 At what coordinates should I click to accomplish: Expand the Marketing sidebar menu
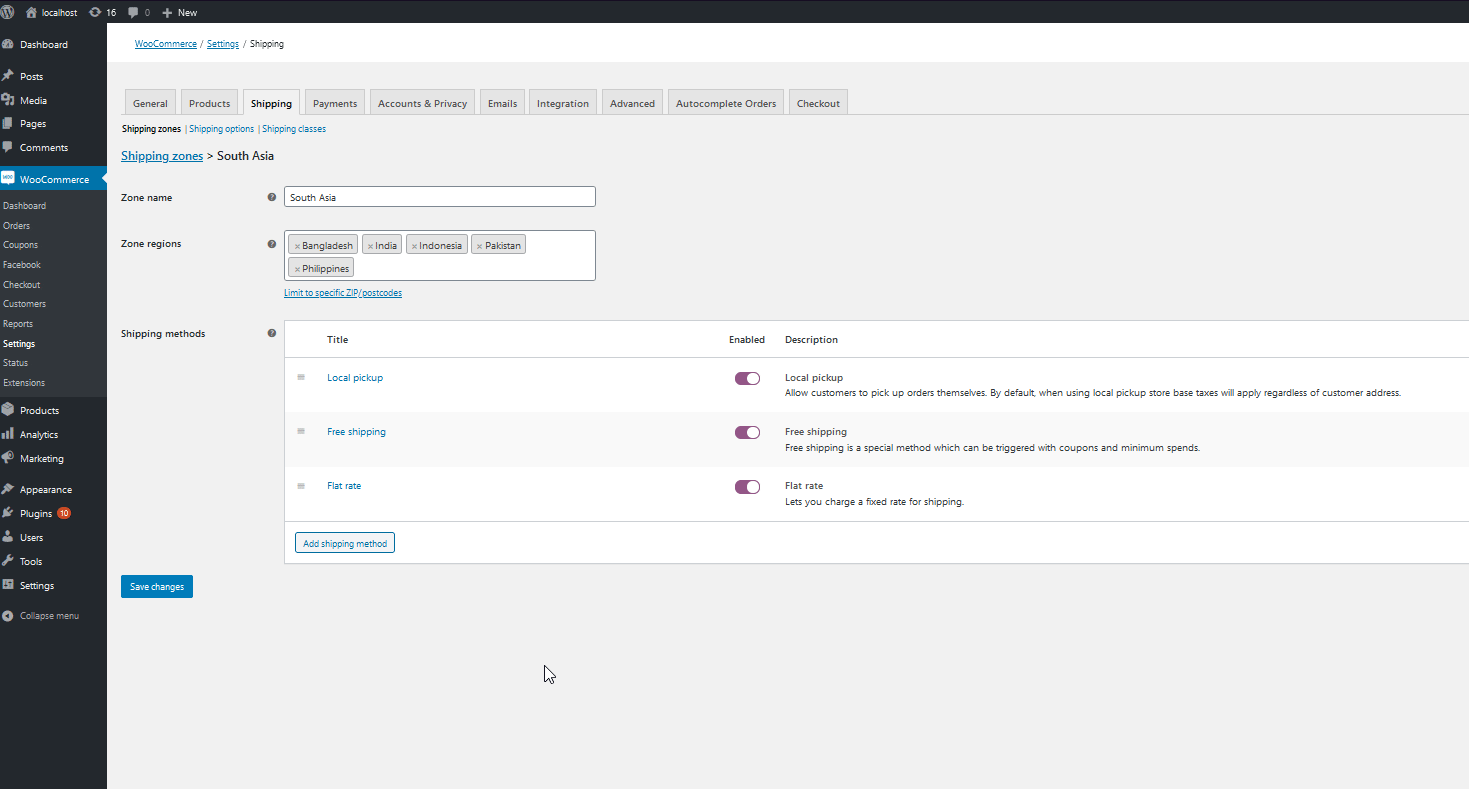(x=41, y=458)
